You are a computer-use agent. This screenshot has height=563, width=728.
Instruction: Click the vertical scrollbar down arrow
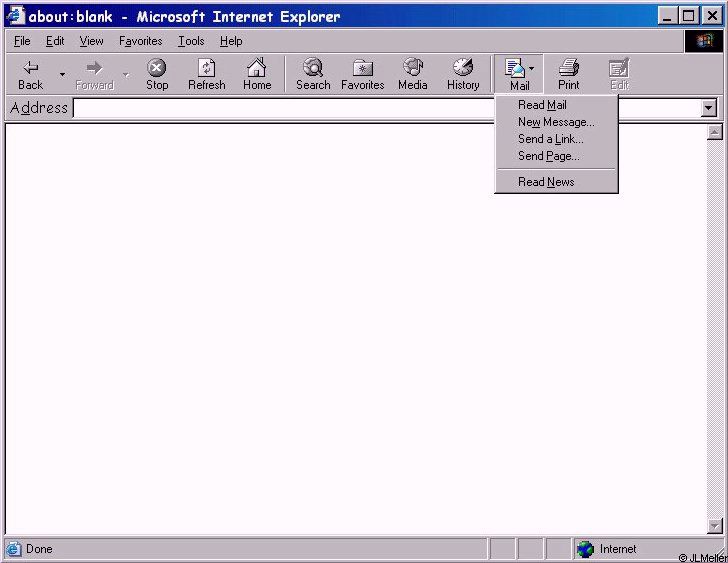[715, 526]
